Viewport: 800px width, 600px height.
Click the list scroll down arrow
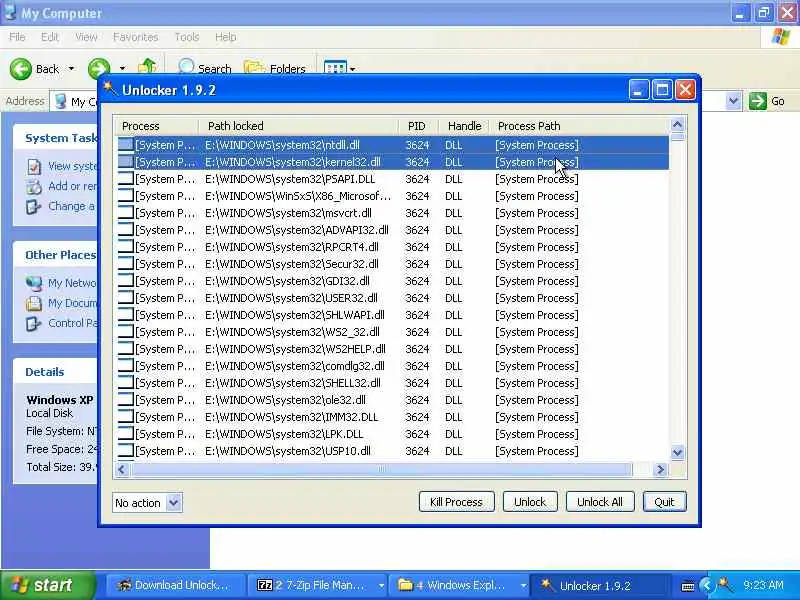(x=678, y=452)
